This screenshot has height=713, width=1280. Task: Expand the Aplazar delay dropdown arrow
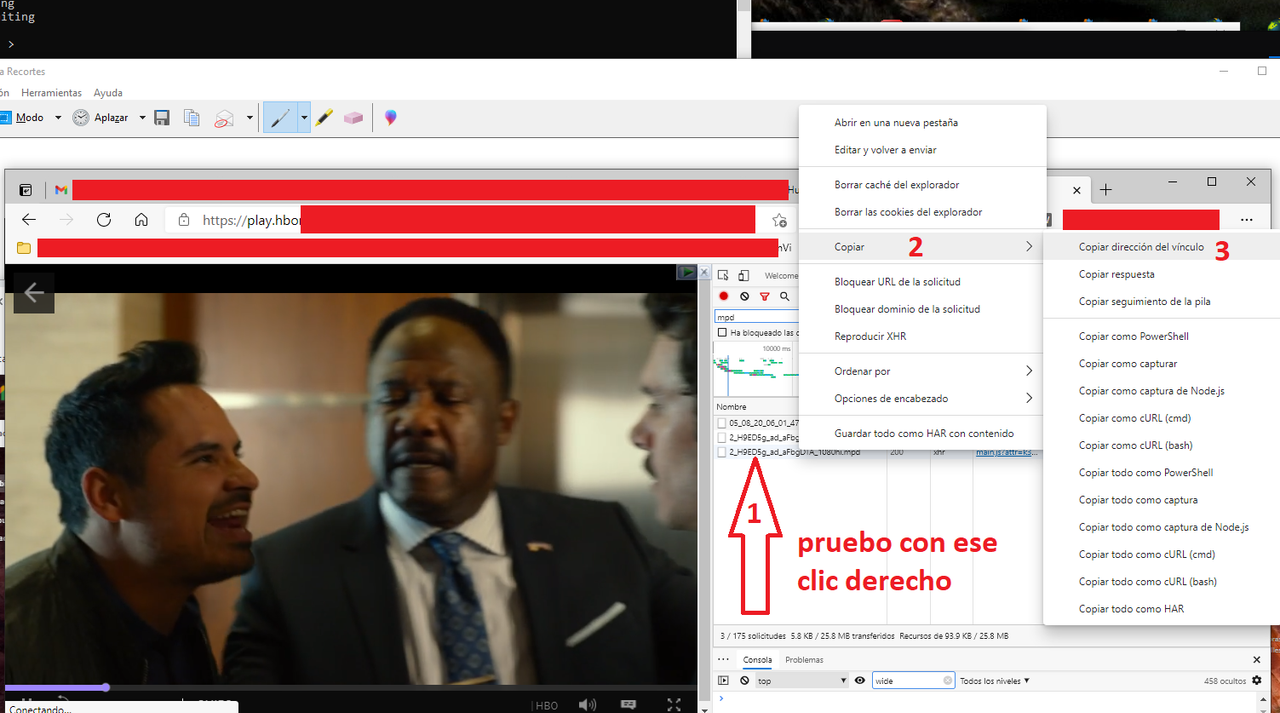click(x=142, y=118)
